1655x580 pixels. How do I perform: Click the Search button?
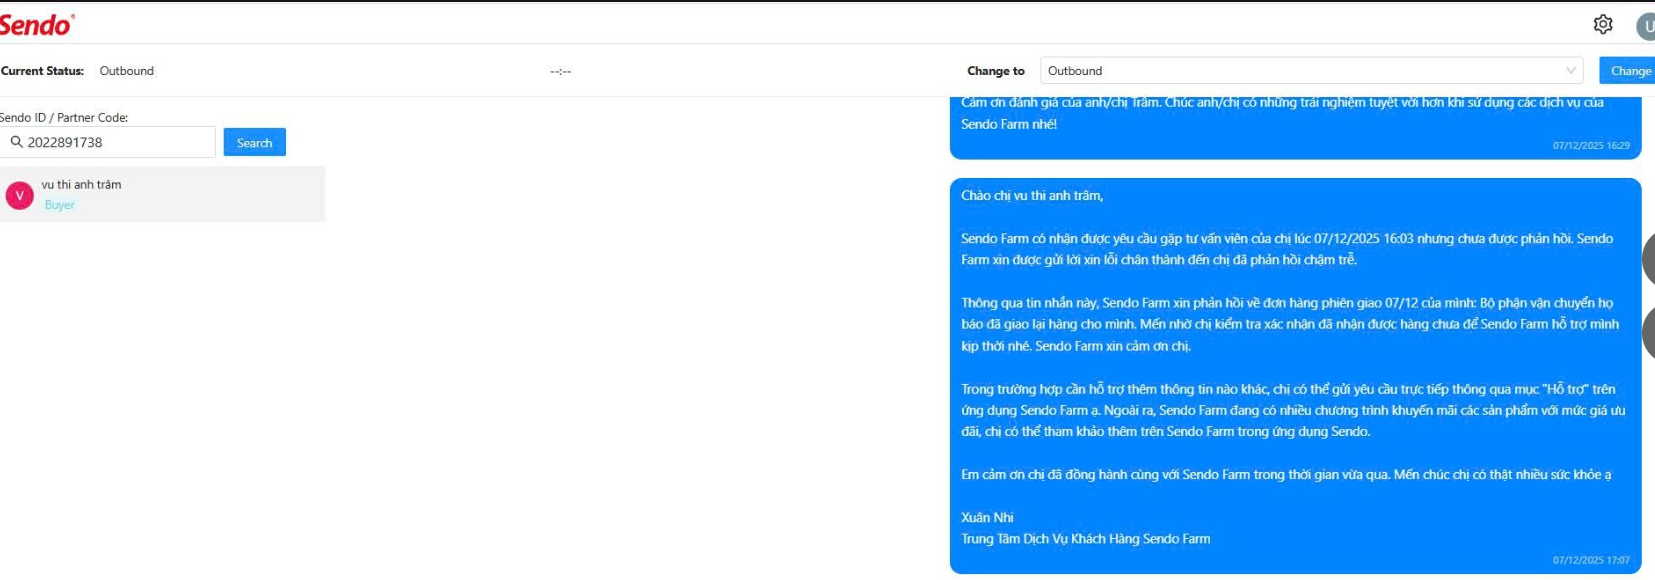(254, 143)
